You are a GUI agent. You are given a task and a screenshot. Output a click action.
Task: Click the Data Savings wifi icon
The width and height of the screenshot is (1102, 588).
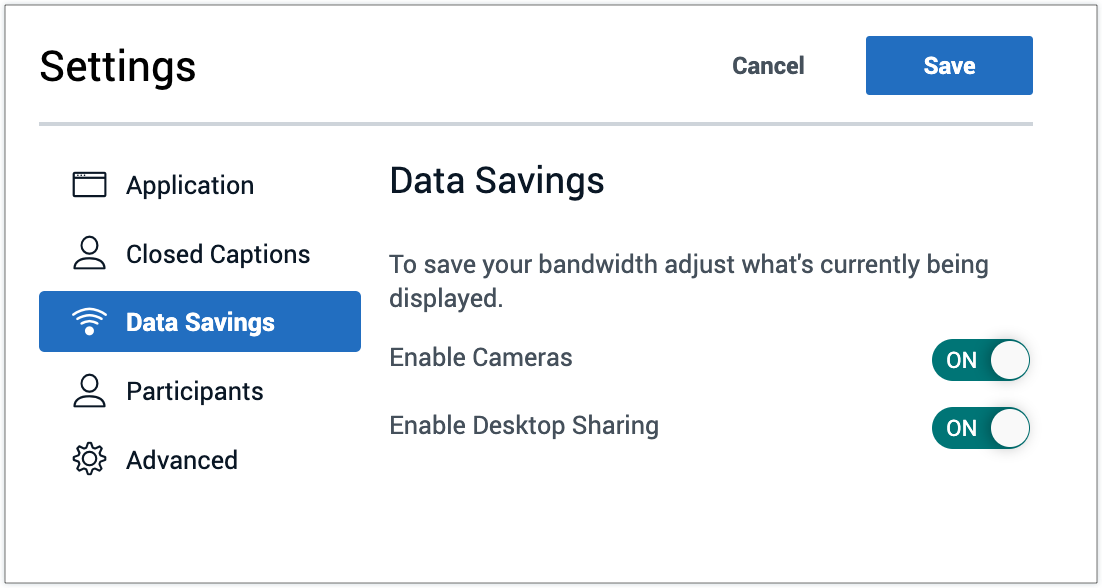tap(89, 322)
